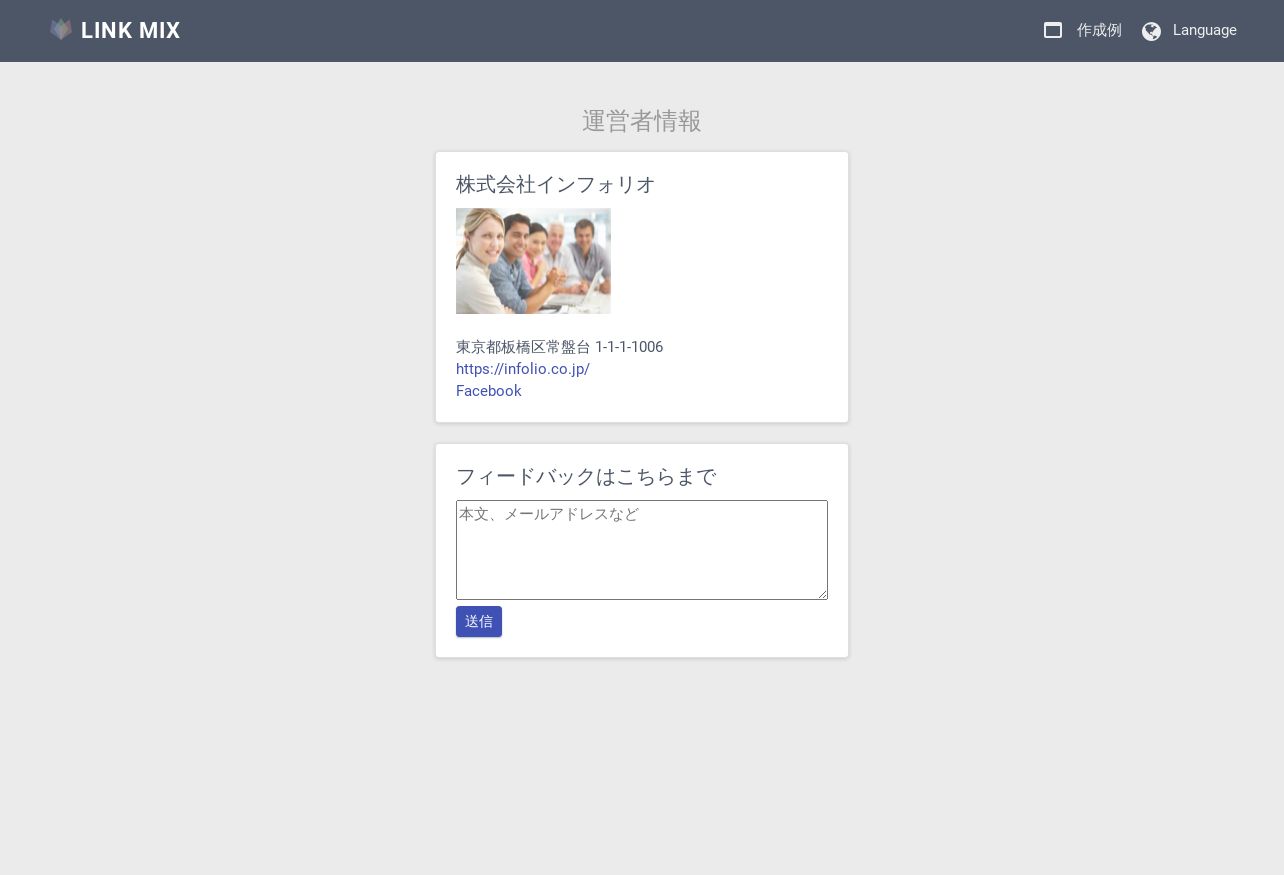Screen dimensions: 1284x875
Task: Select the address text 東京都板橋区常盤台 1-1-1-1006
Action: pos(559,347)
